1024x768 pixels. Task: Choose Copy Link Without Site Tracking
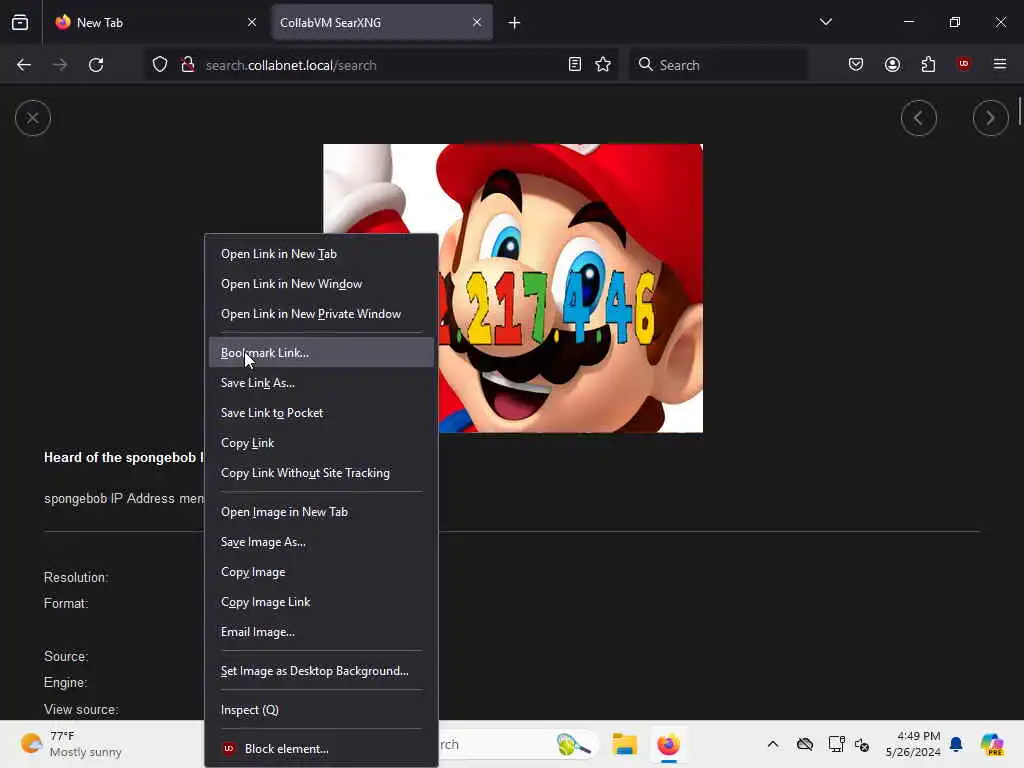coord(321,473)
